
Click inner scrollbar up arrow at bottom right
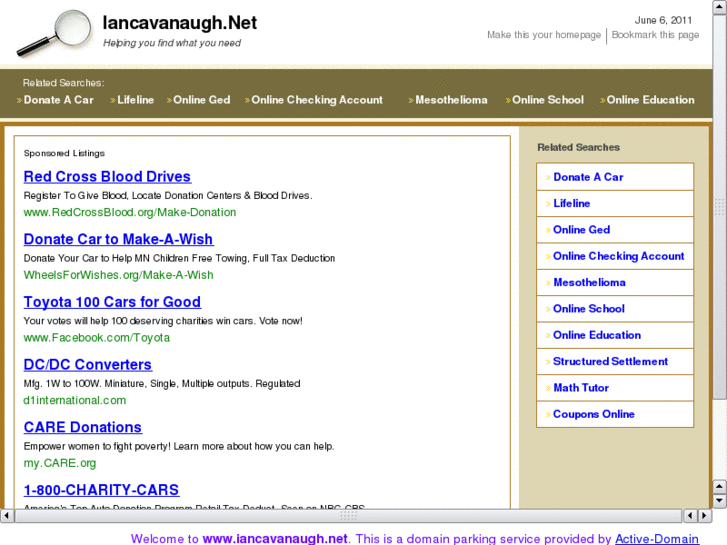(719, 487)
